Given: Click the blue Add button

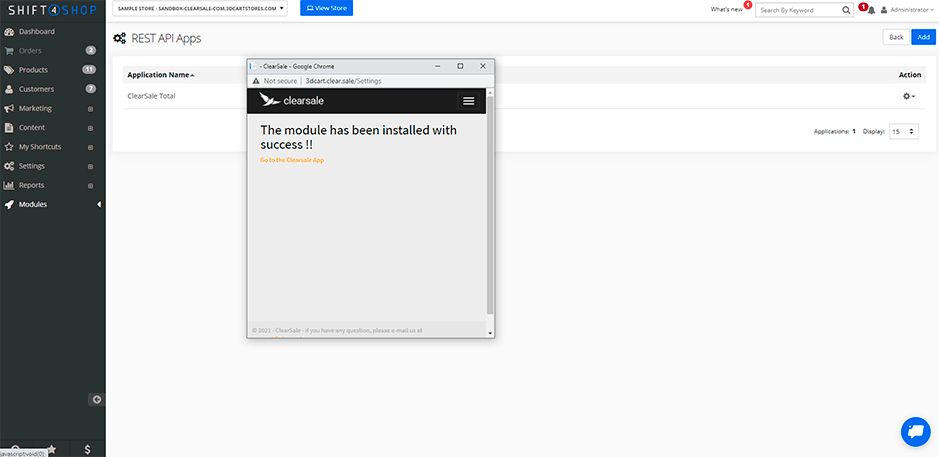Looking at the screenshot, I should [924, 37].
